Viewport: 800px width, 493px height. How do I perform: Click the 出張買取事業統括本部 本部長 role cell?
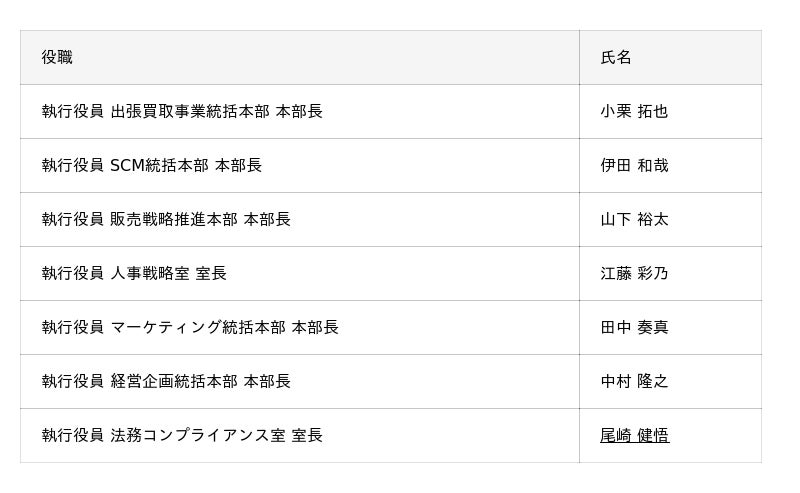[x=216, y=112]
